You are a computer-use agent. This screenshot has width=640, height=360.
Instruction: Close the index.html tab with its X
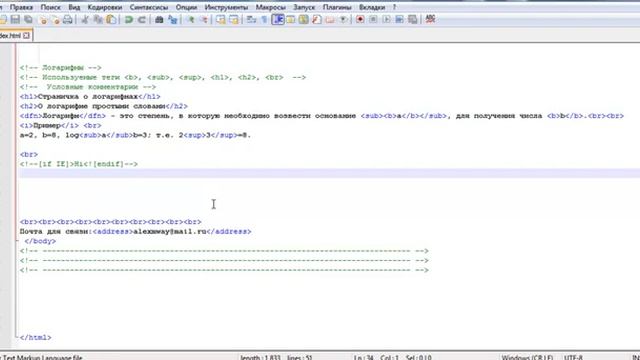click(27, 36)
